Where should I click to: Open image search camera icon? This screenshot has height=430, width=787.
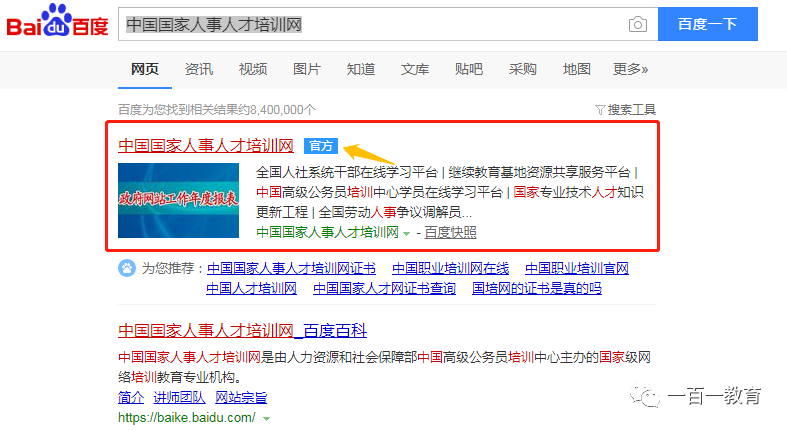637,24
